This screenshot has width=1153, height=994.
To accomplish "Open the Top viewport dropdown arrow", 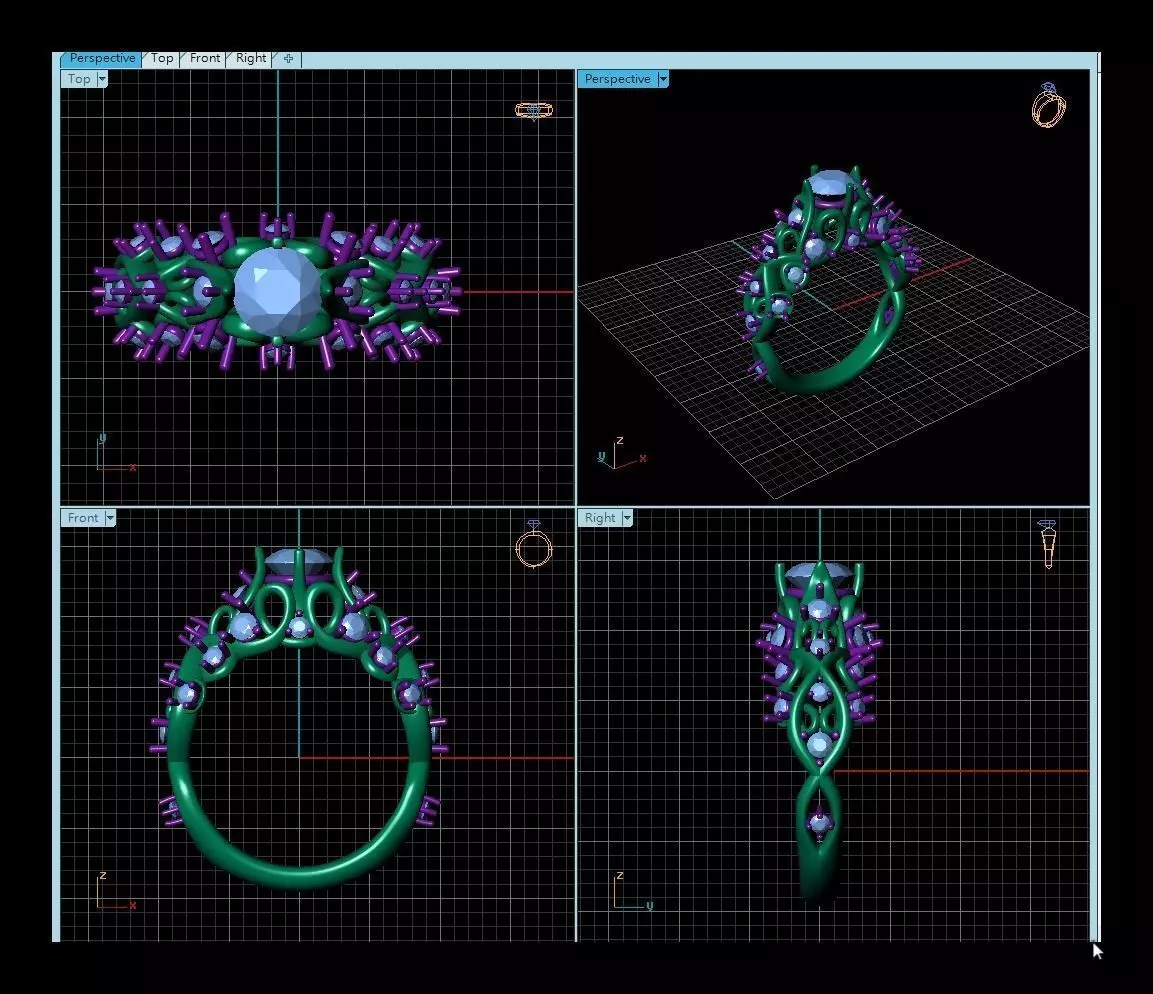I will (x=102, y=79).
